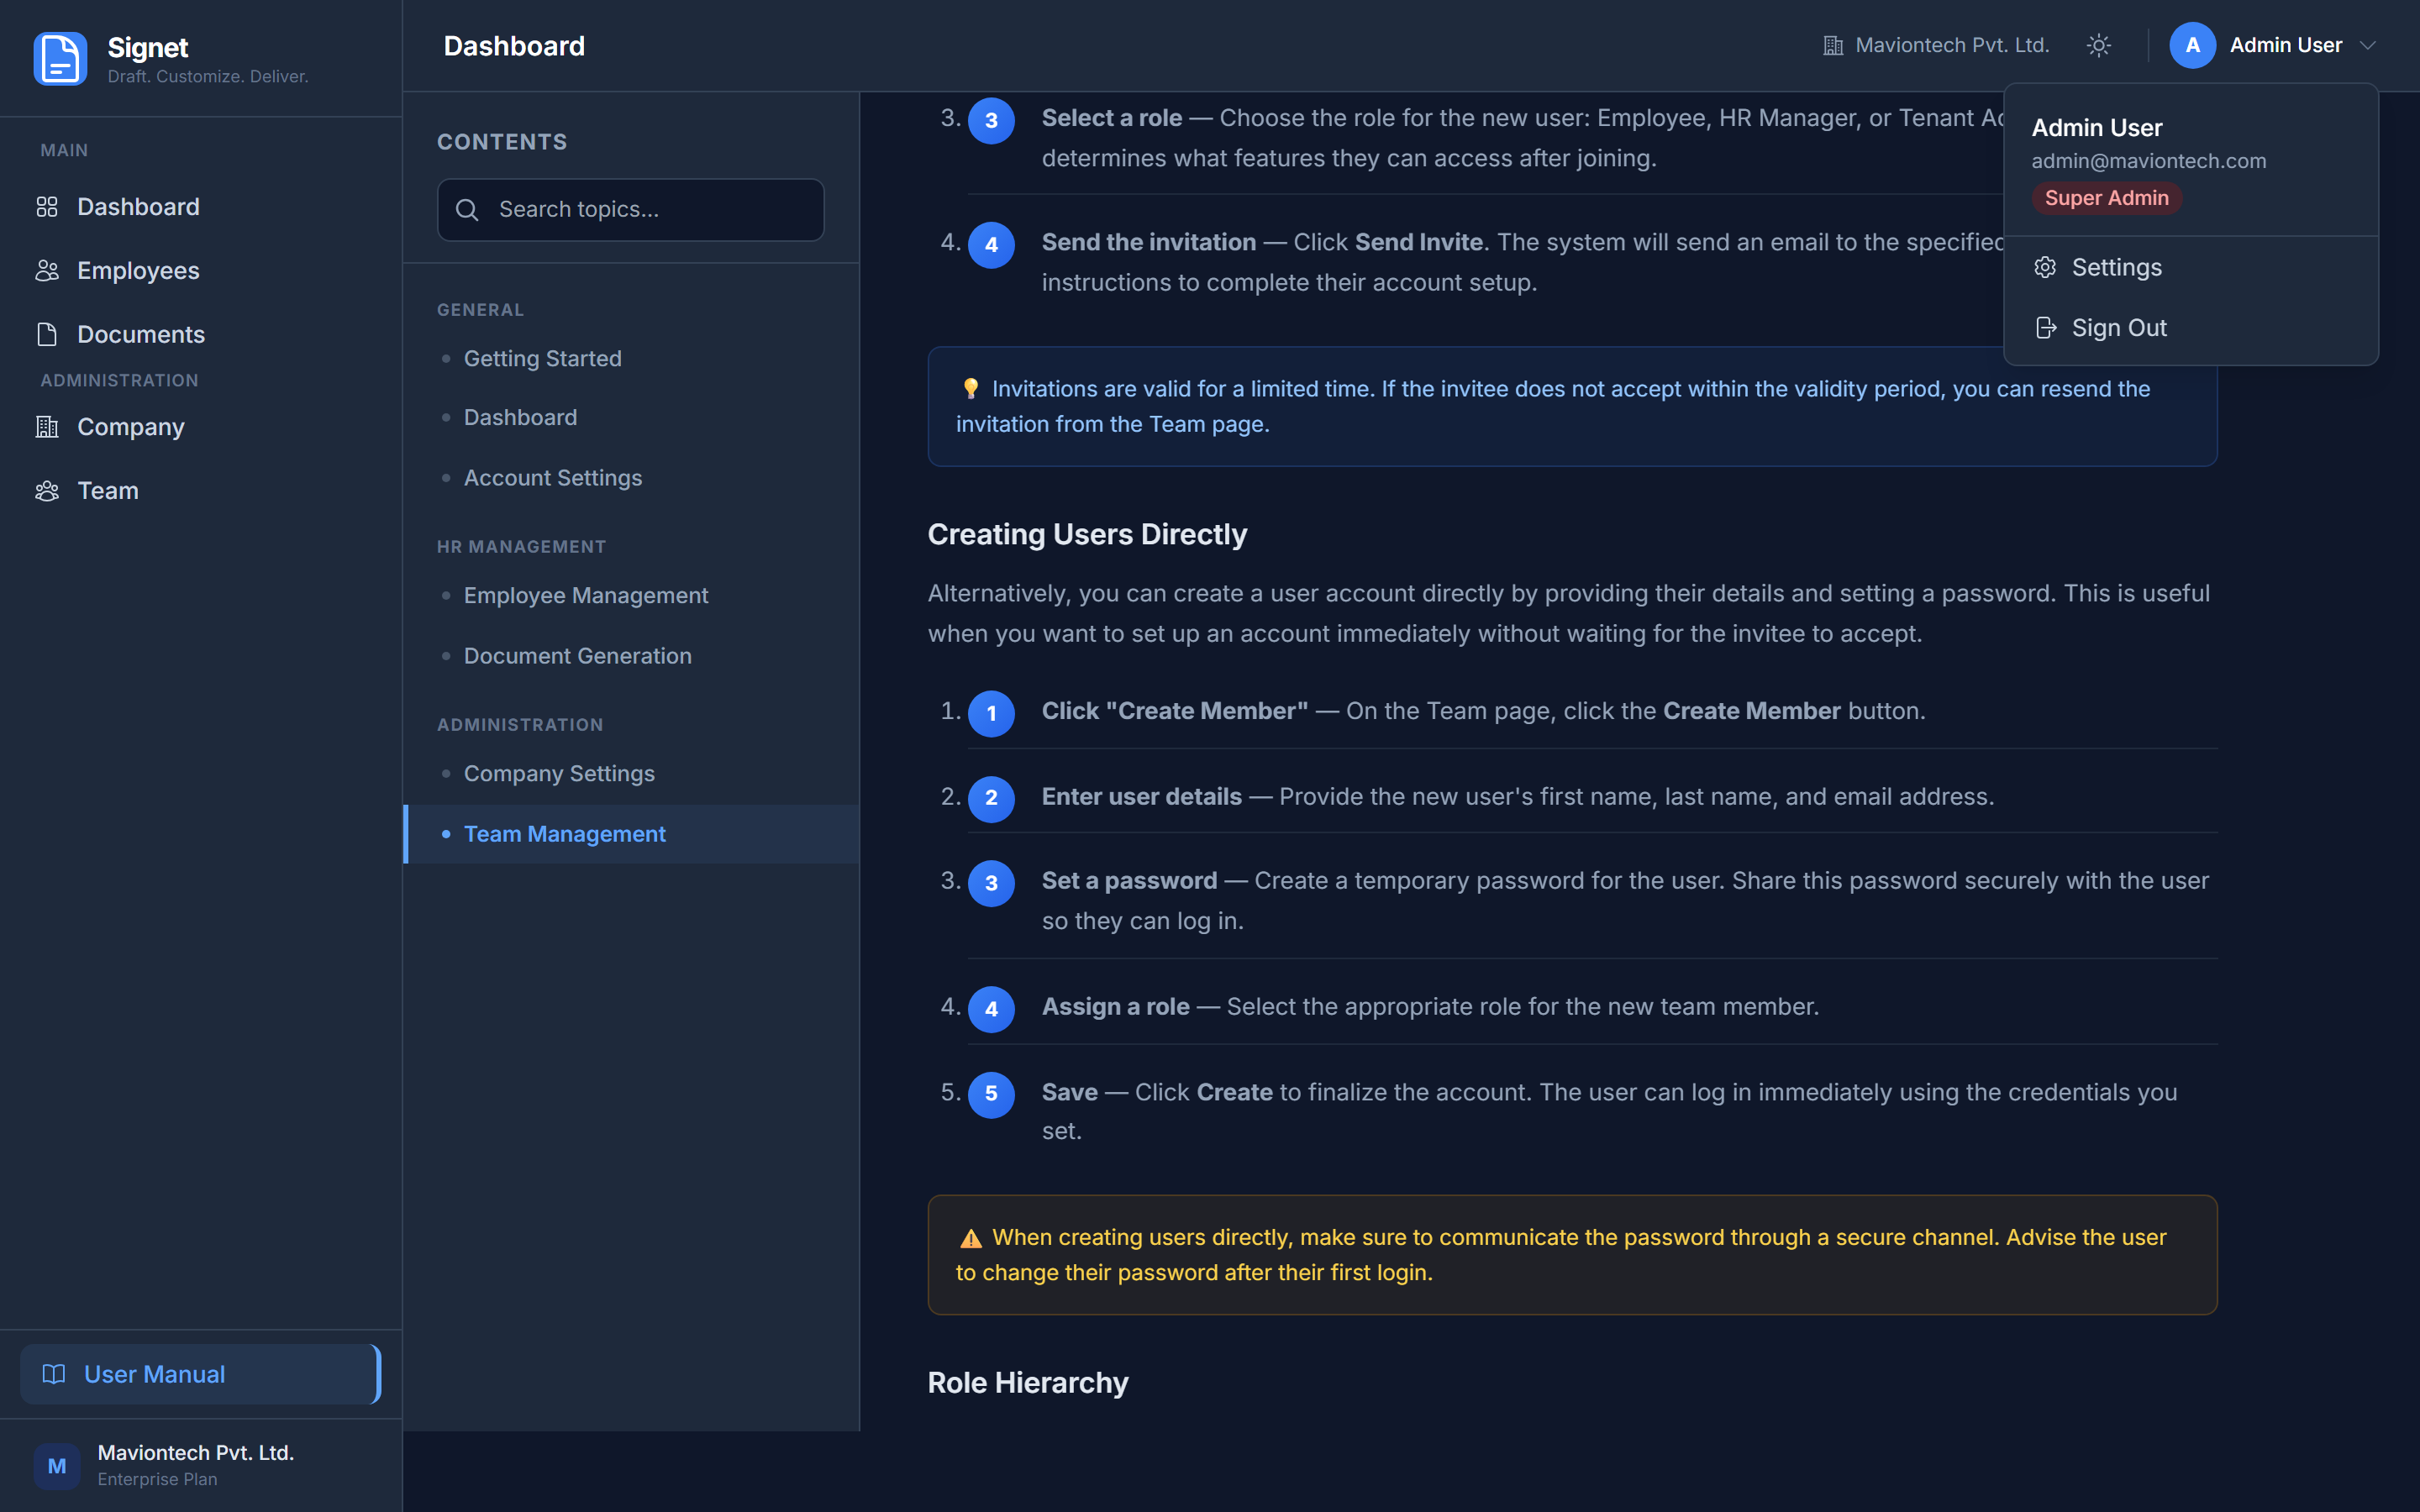Open the User Manual book button
The height and width of the screenshot is (1512, 2420).
point(199,1374)
